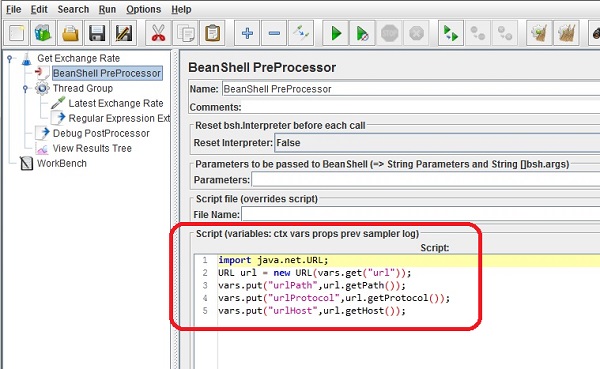Click the Debug PostProcessor icon
This screenshot has width=600, height=369.
pos(42,133)
